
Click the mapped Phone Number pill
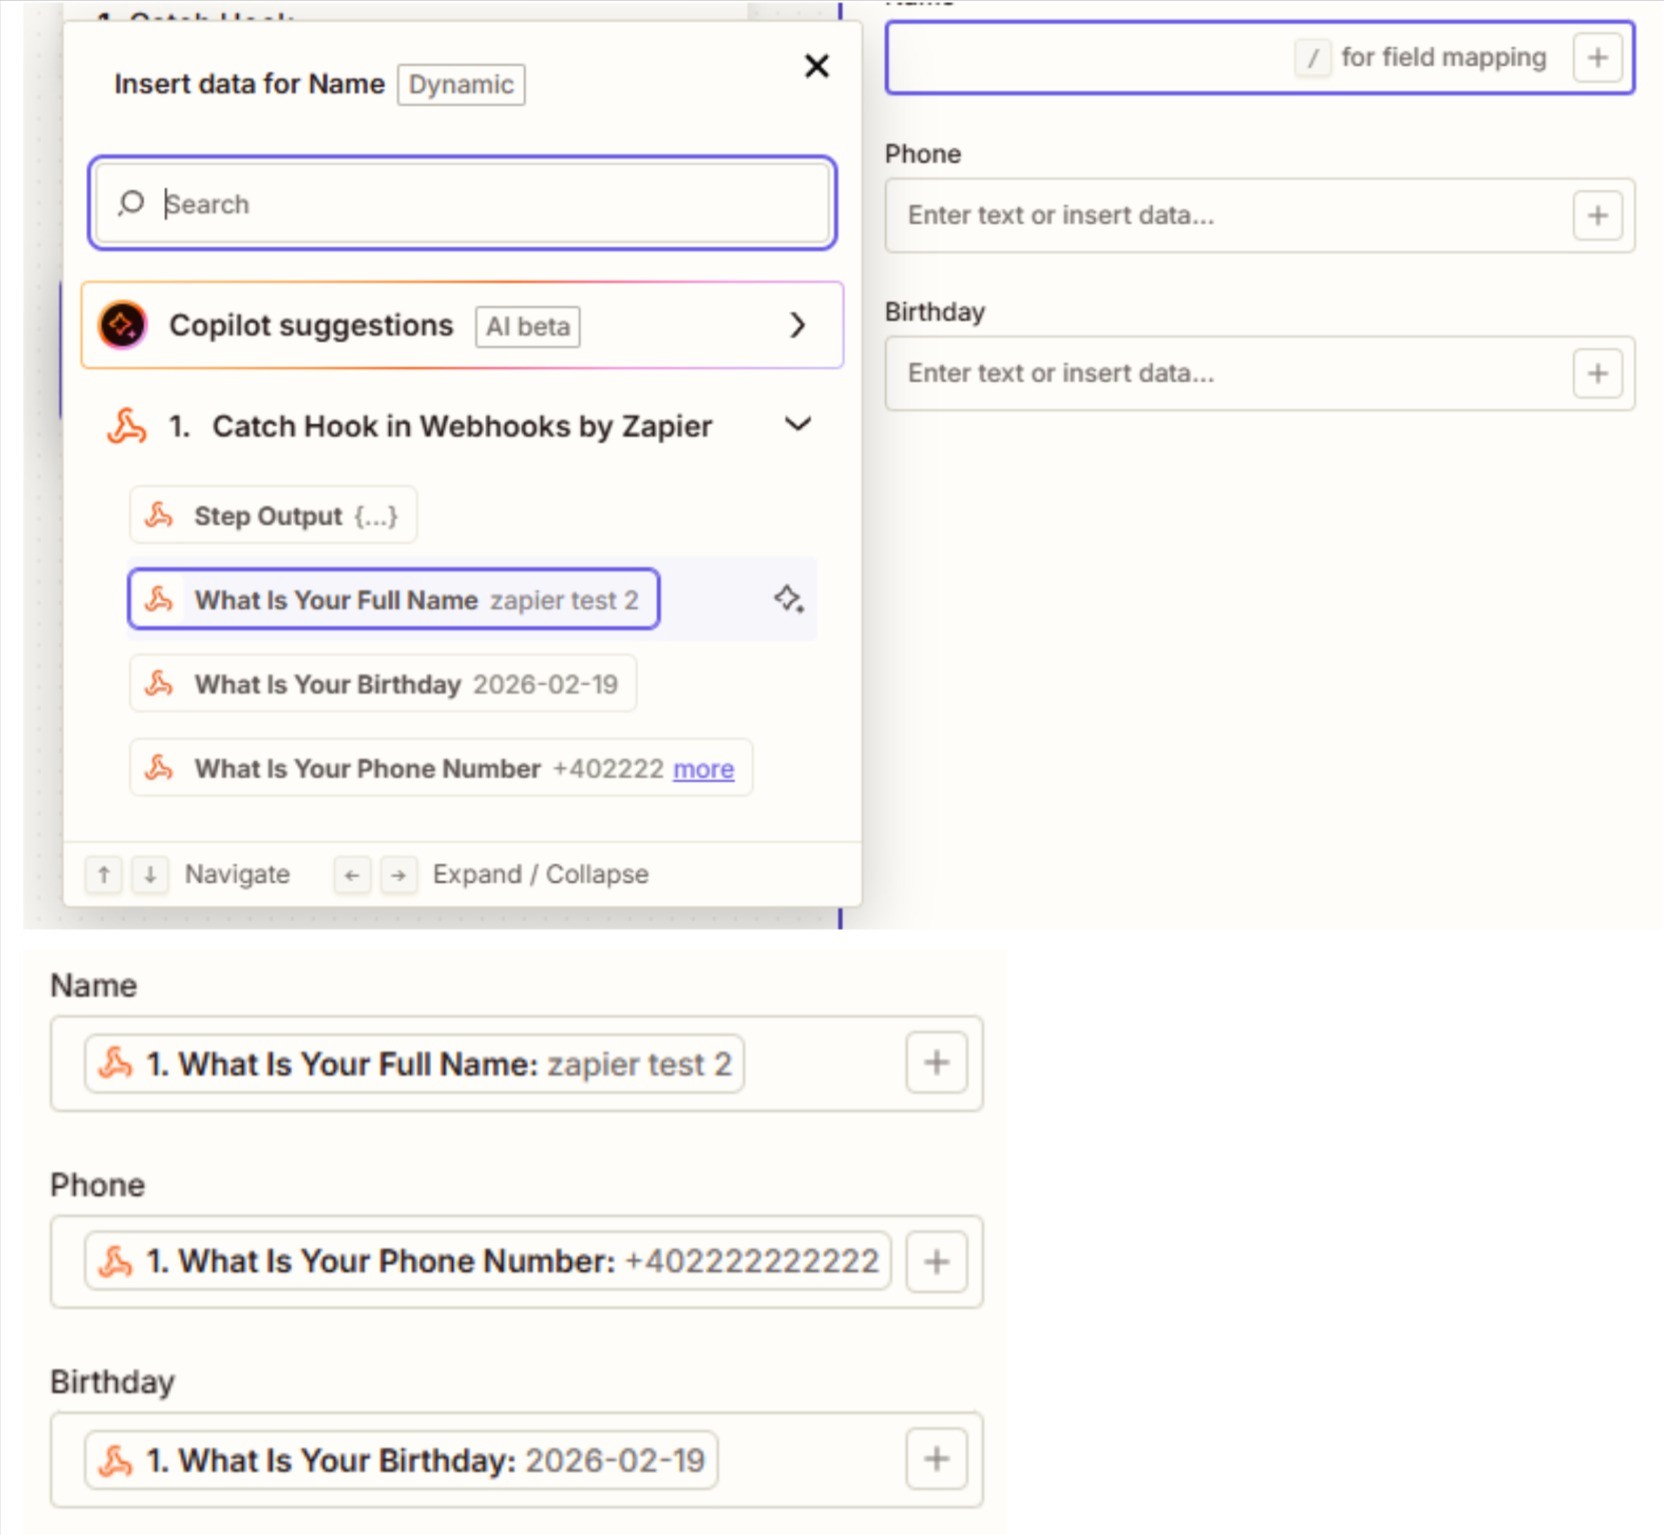tap(488, 1261)
